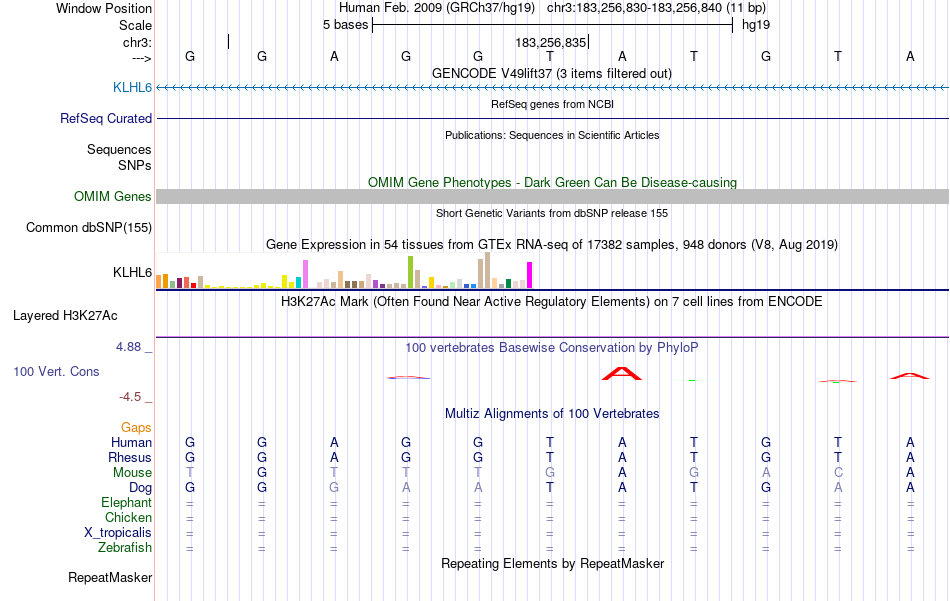Click the blue KLHL6 GENCODE track label
This screenshot has height=601, width=950.
click(132, 87)
